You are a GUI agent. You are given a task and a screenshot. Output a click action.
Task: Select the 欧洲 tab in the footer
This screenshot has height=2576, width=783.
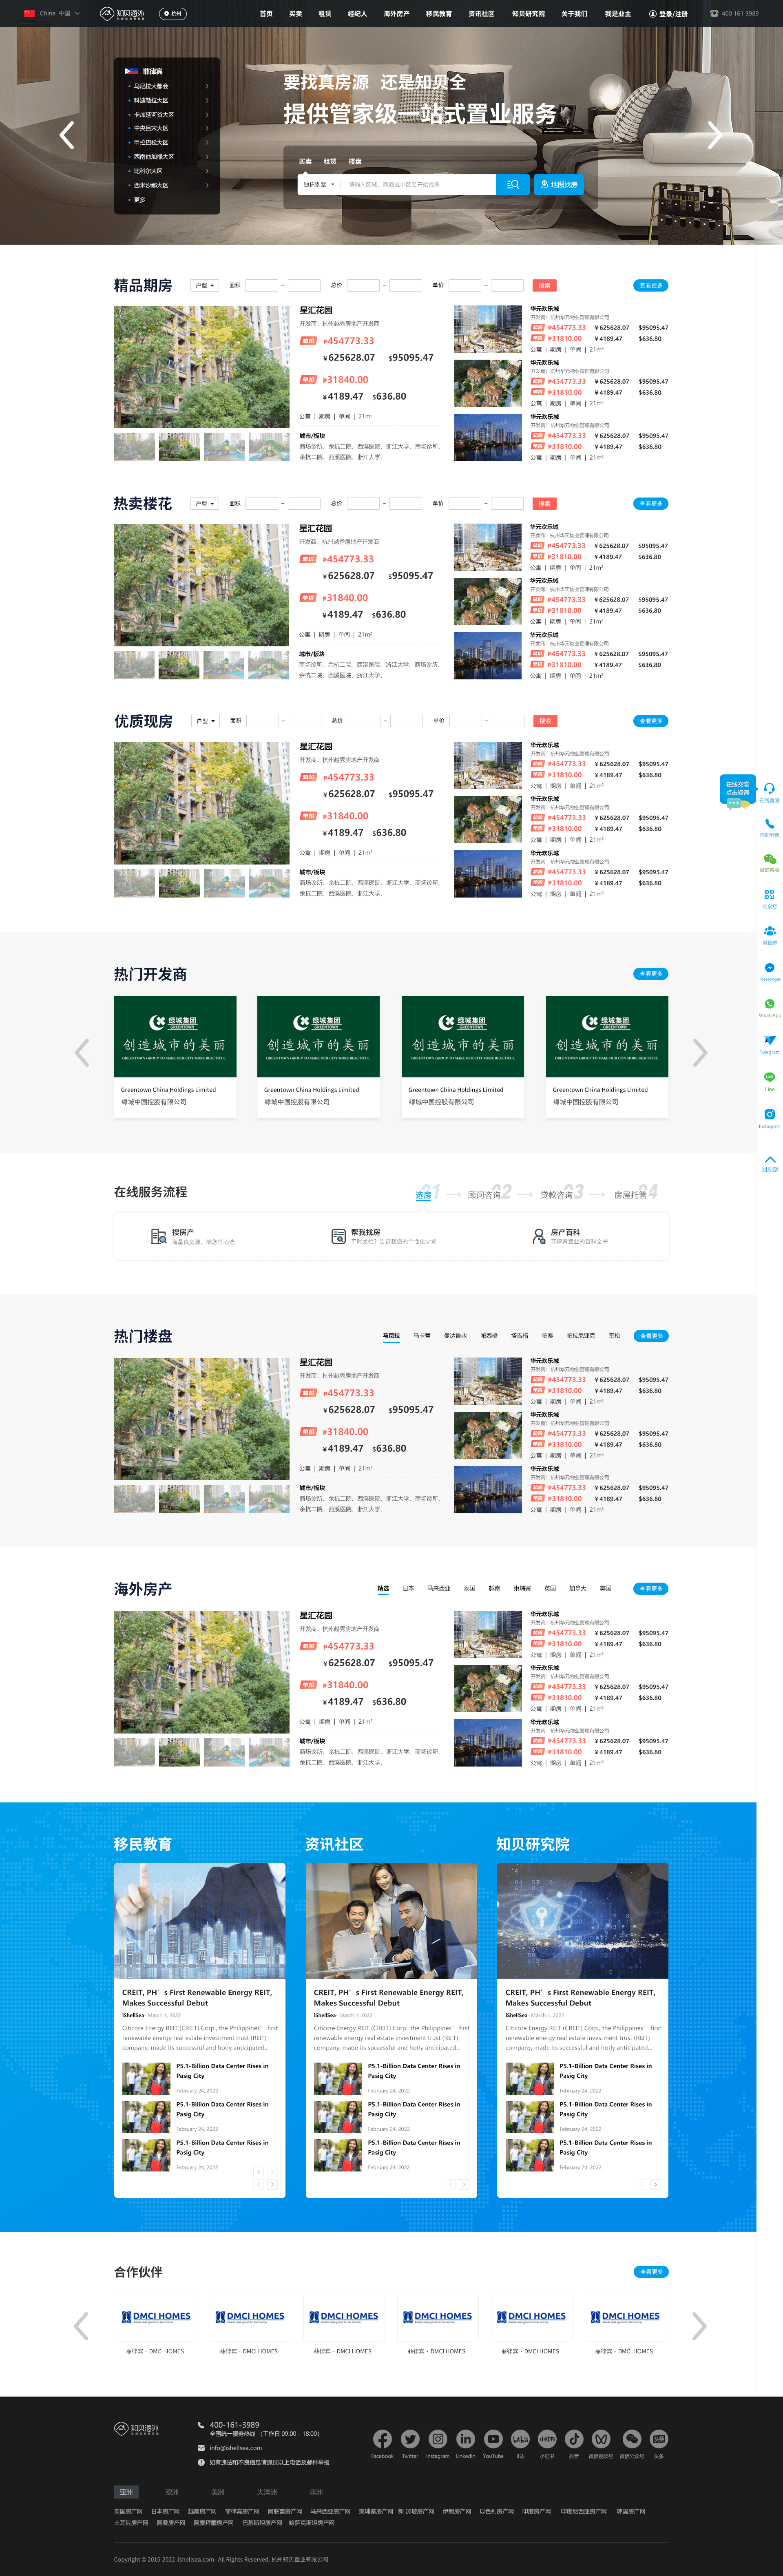click(172, 2492)
